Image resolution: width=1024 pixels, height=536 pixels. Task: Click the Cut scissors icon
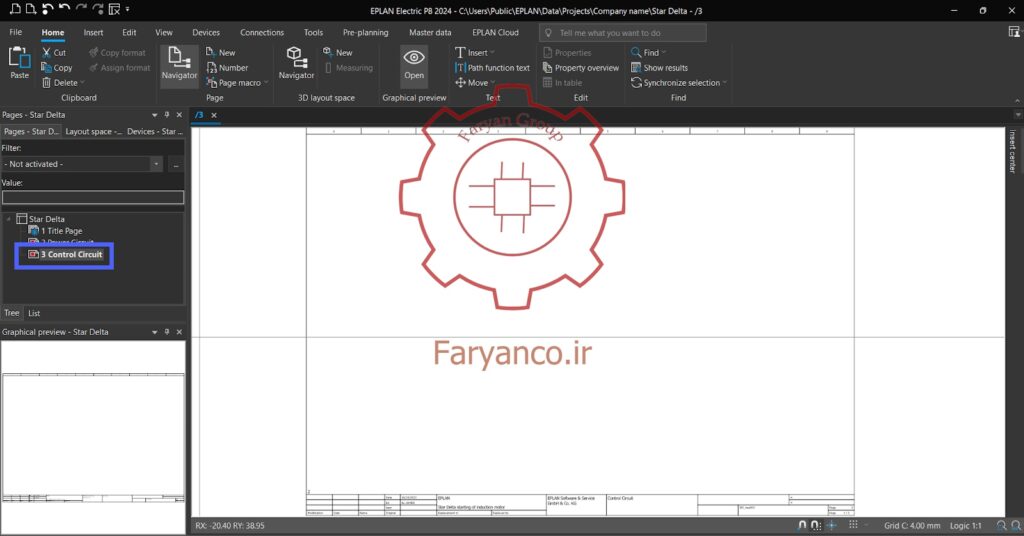tap(46, 52)
